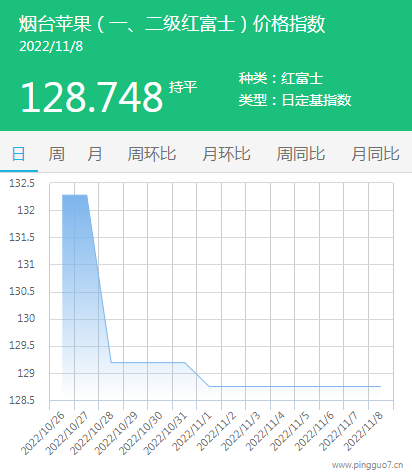Click the 类型：日定基指数 label
The height and width of the screenshot is (474, 412).
[x=295, y=100]
